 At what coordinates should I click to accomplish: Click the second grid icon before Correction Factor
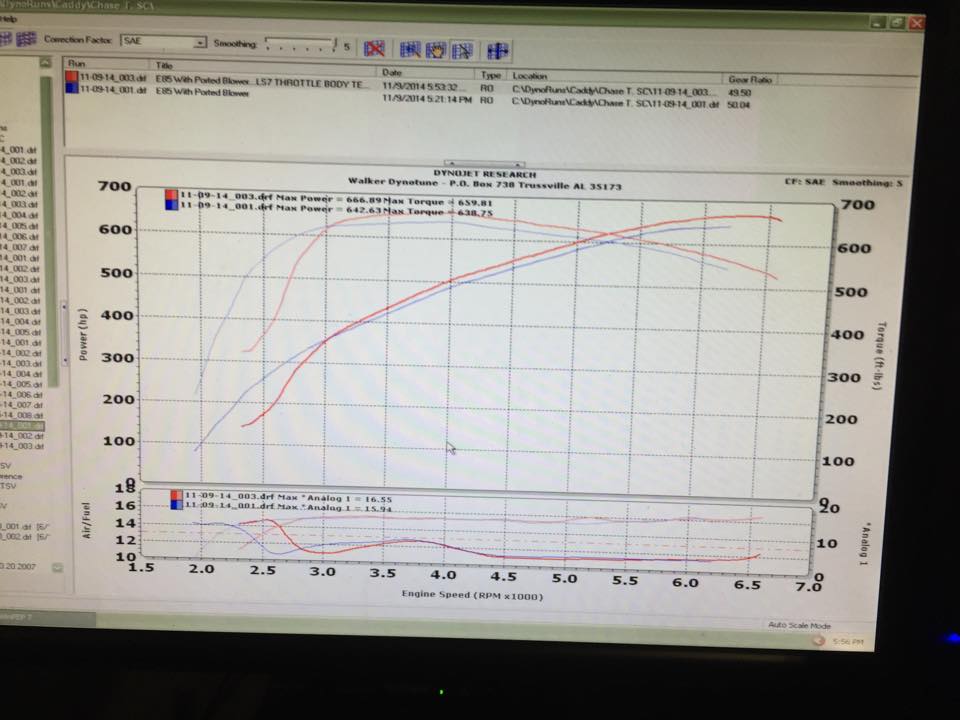tap(28, 40)
